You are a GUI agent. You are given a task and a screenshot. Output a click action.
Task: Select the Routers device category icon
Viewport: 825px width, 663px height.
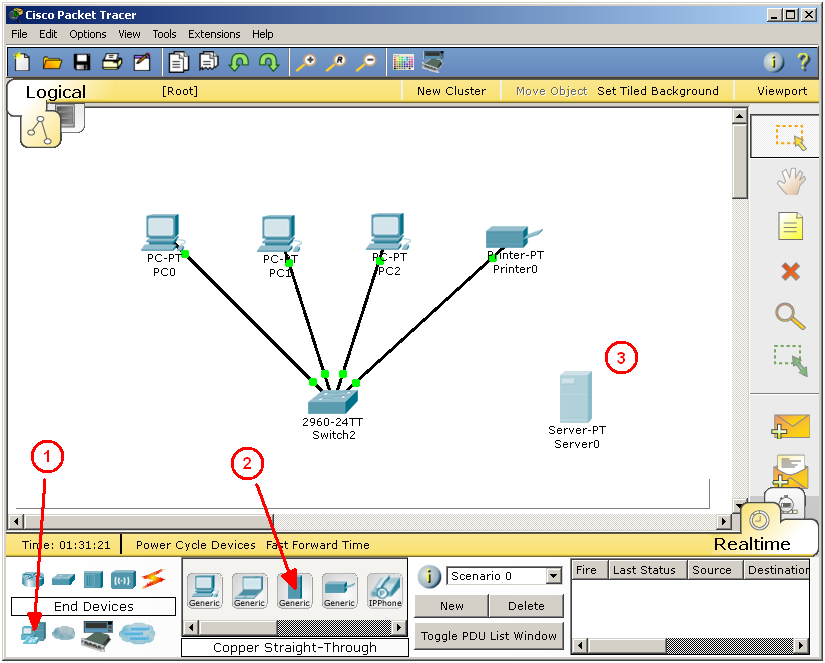[33, 579]
